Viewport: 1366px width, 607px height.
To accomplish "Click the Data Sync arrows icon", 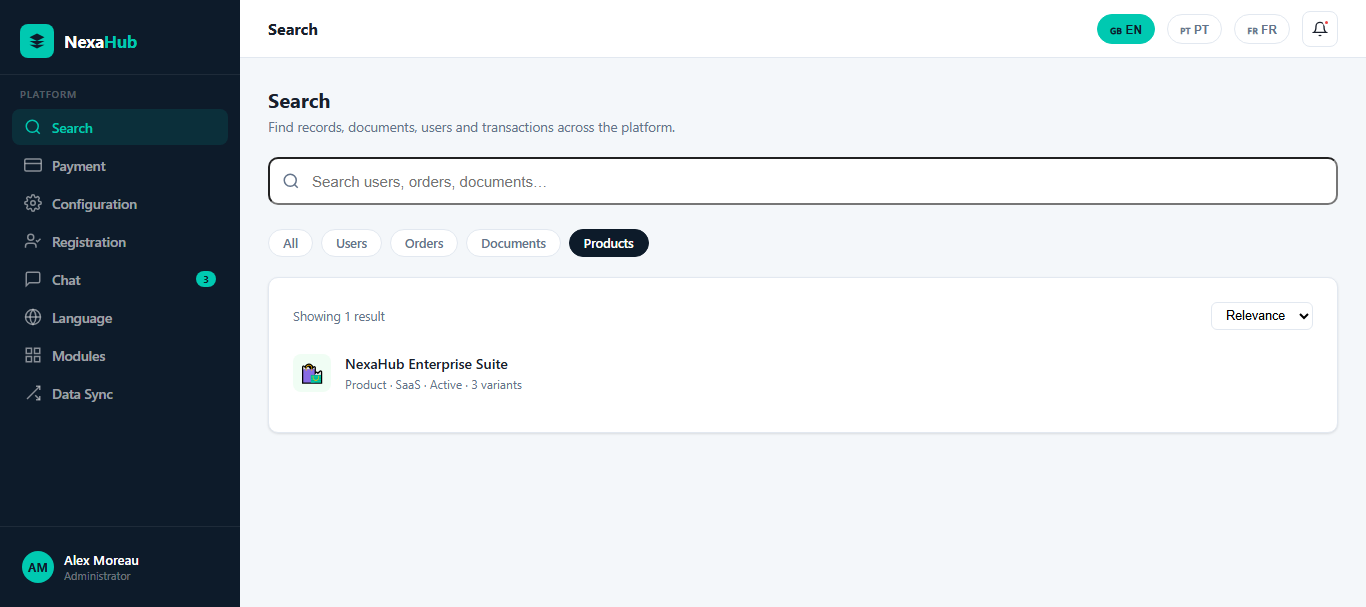I will coord(33,394).
